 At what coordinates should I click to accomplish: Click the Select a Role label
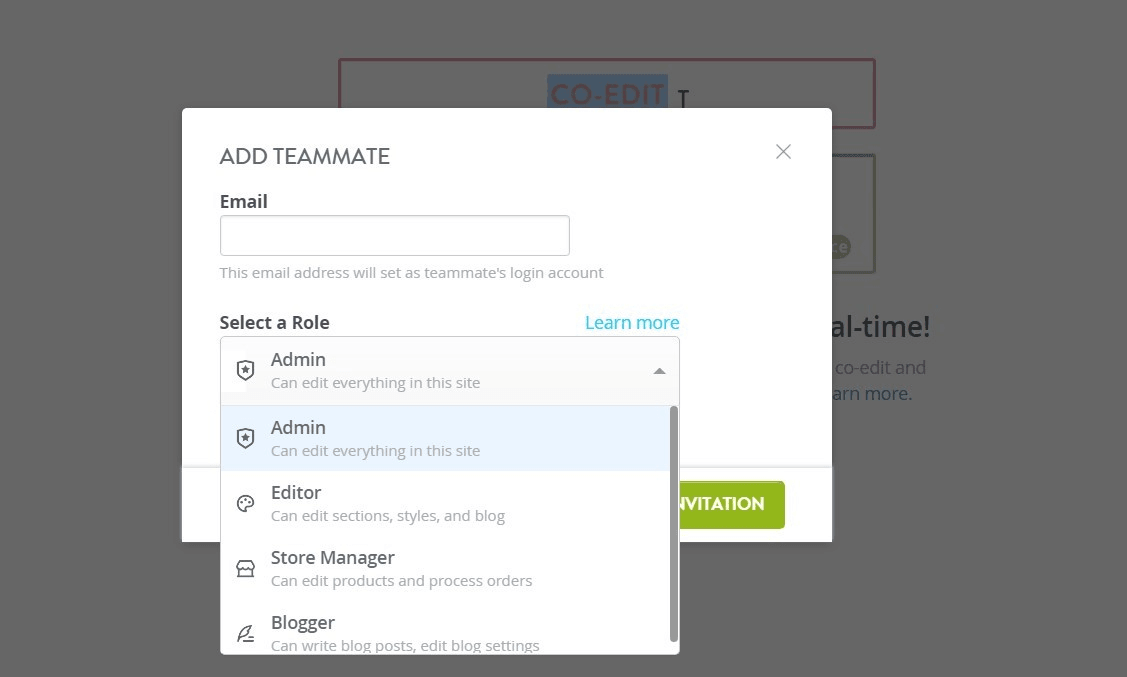(274, 322)
